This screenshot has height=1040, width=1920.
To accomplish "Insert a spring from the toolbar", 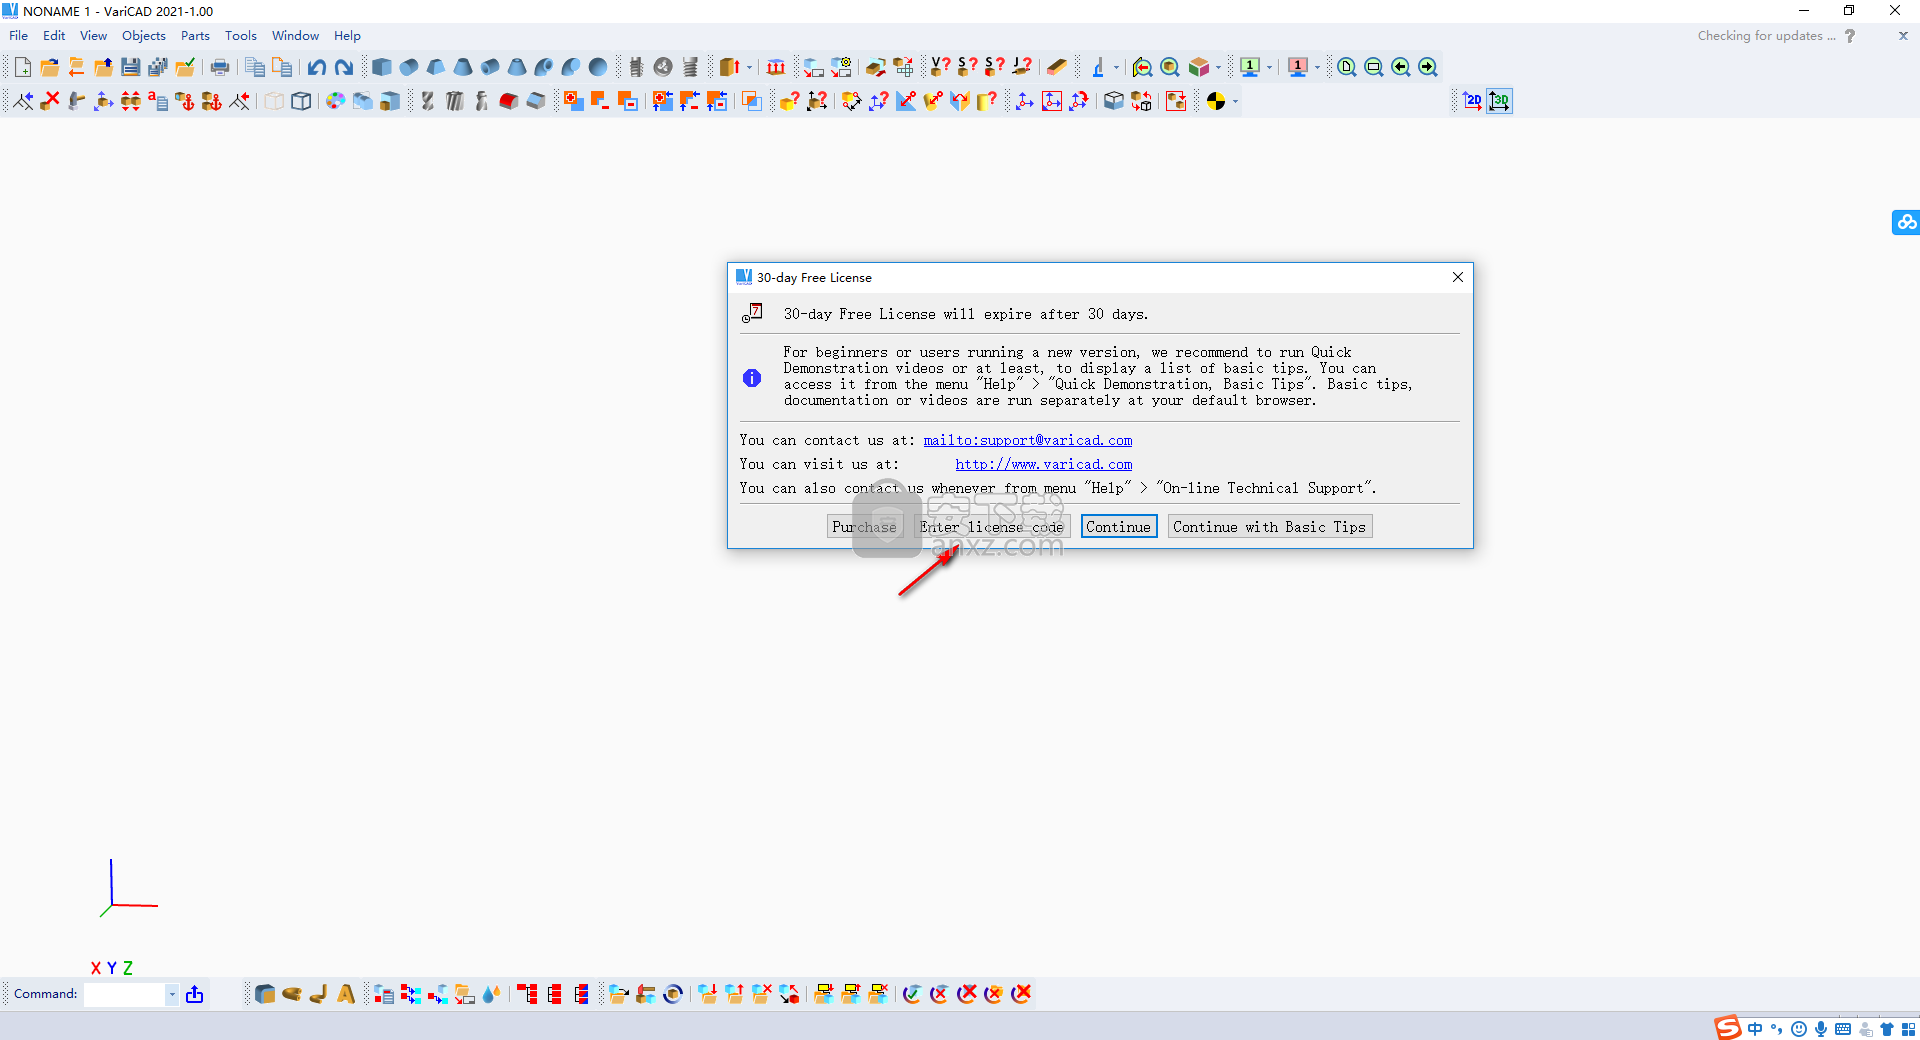I will coord(690,67).
